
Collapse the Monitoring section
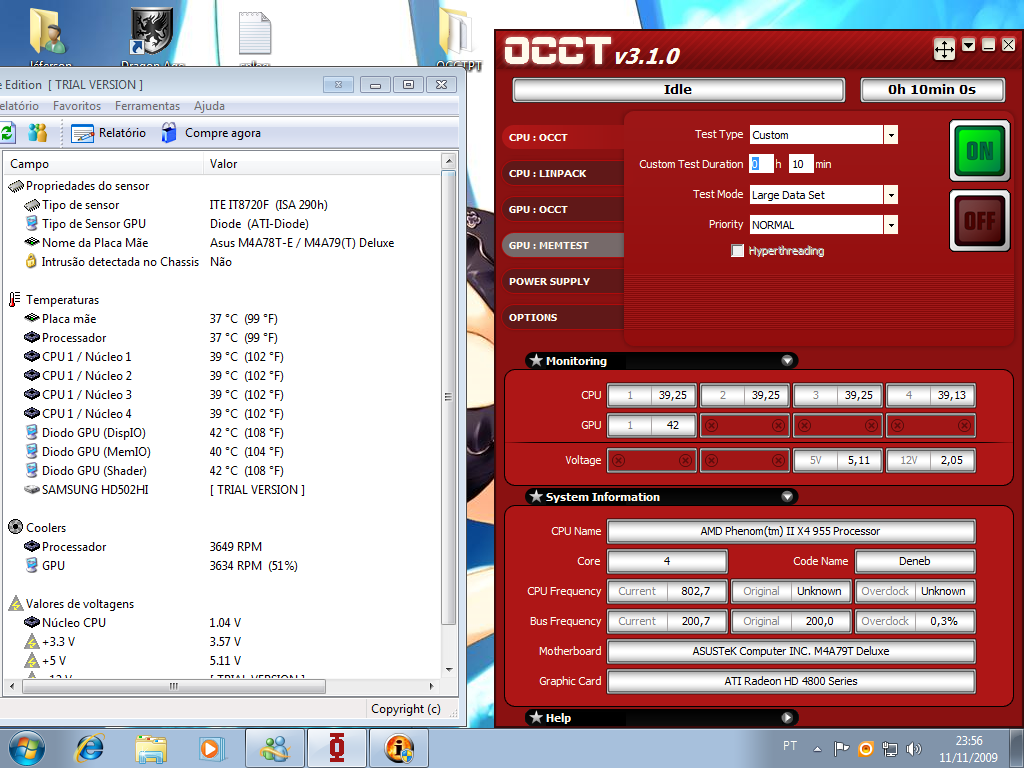(787, 361)
